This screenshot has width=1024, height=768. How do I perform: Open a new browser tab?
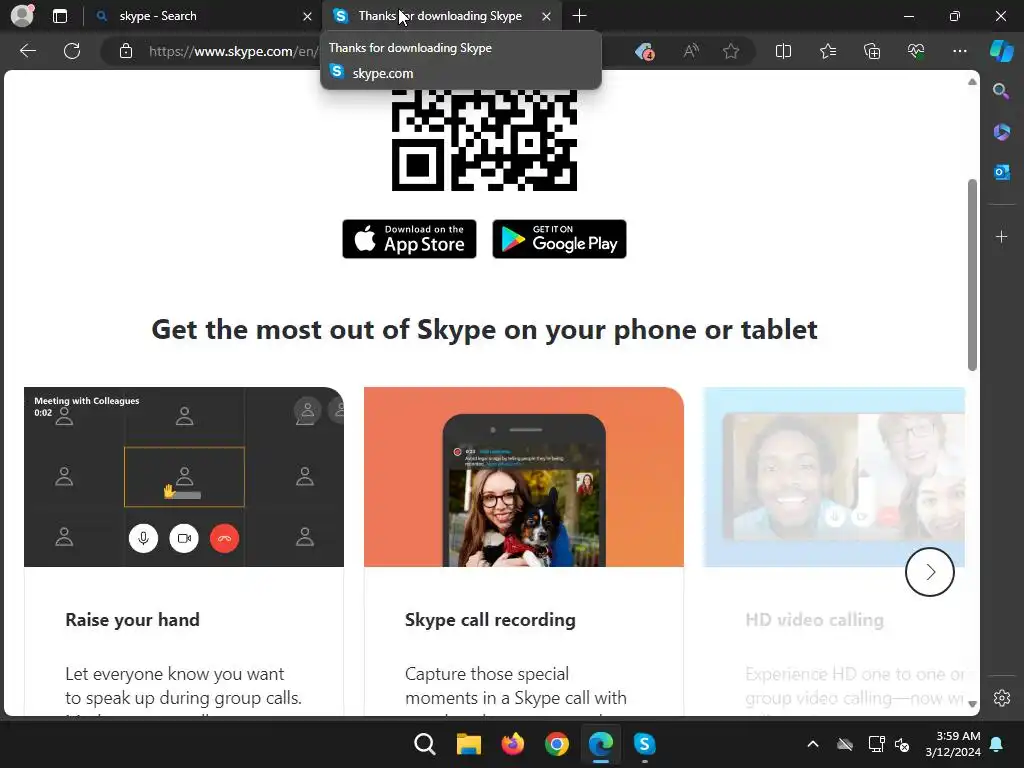(579, 16)
